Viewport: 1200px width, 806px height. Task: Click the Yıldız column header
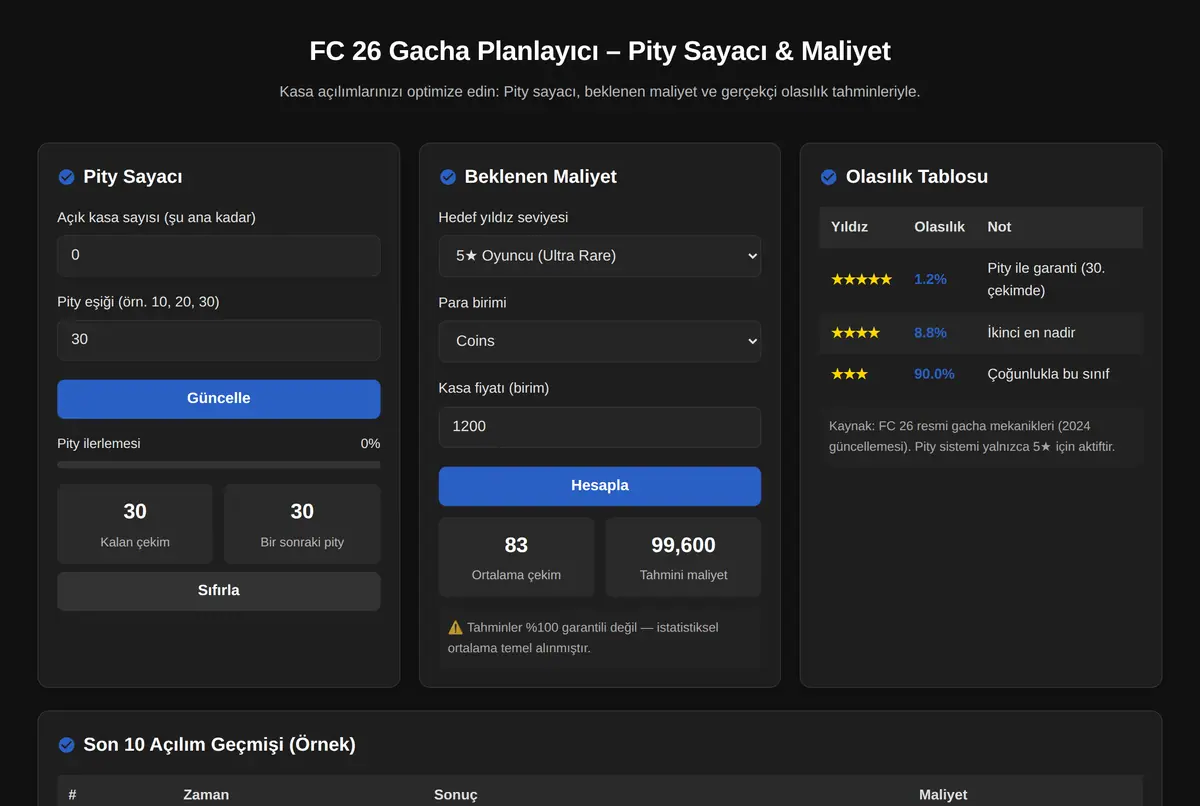[x=849, y=227]
